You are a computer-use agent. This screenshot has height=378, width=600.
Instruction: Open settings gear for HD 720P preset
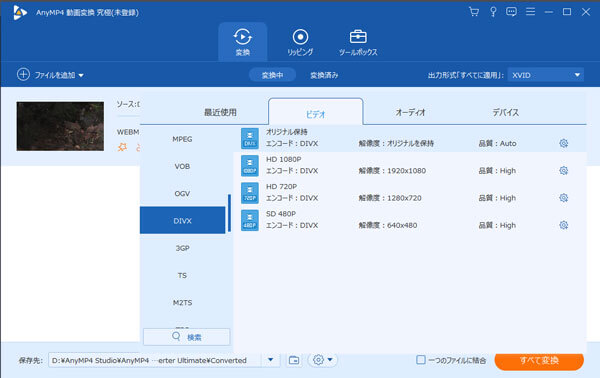(563, 197)
